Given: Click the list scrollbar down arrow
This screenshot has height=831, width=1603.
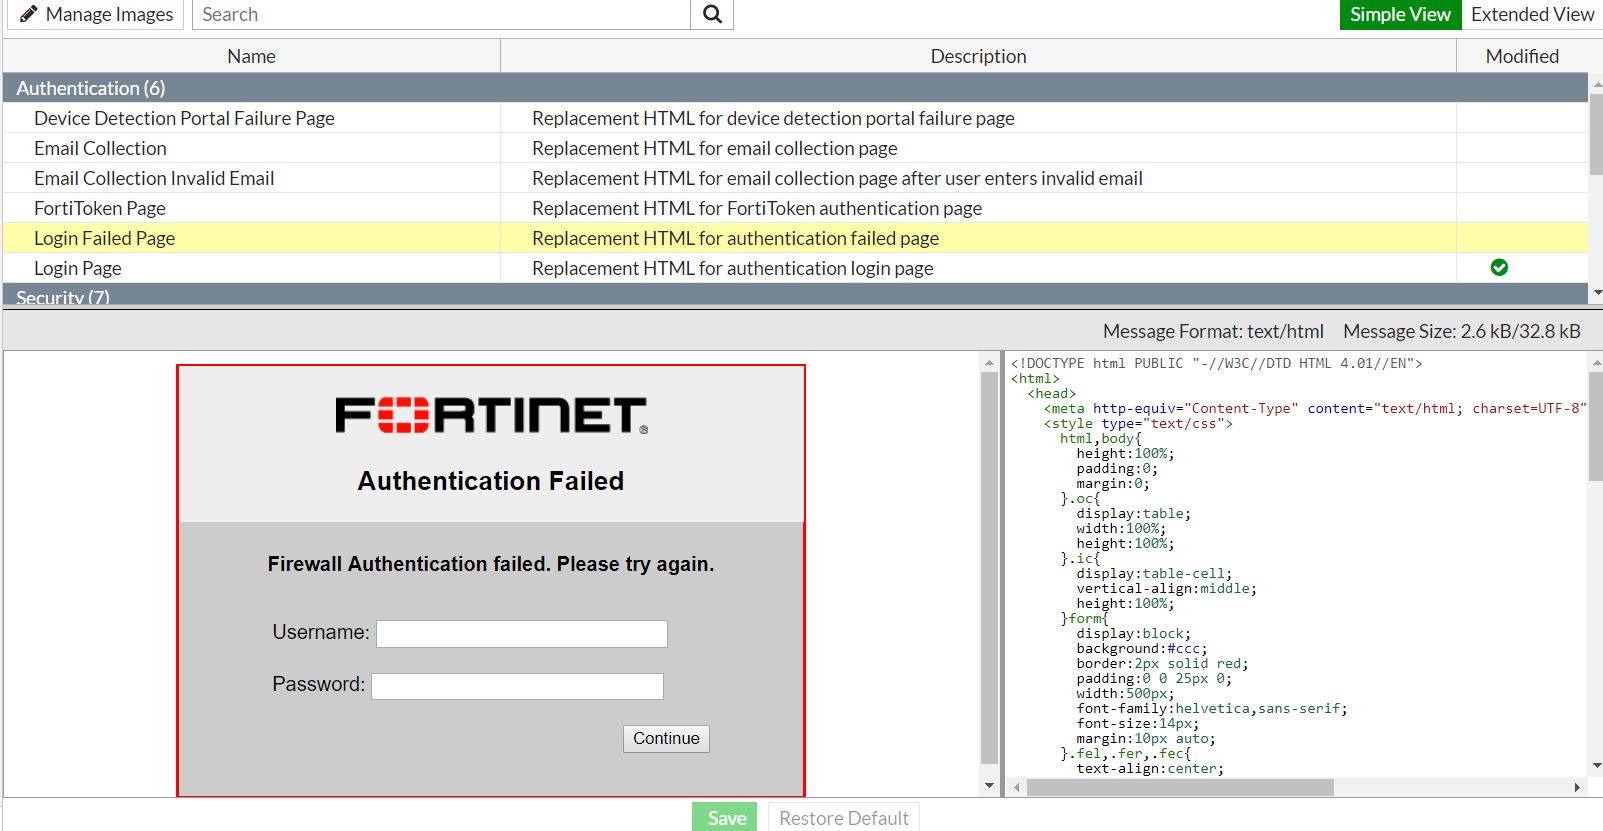Looking at the screenshot, I should point(1596,293).
